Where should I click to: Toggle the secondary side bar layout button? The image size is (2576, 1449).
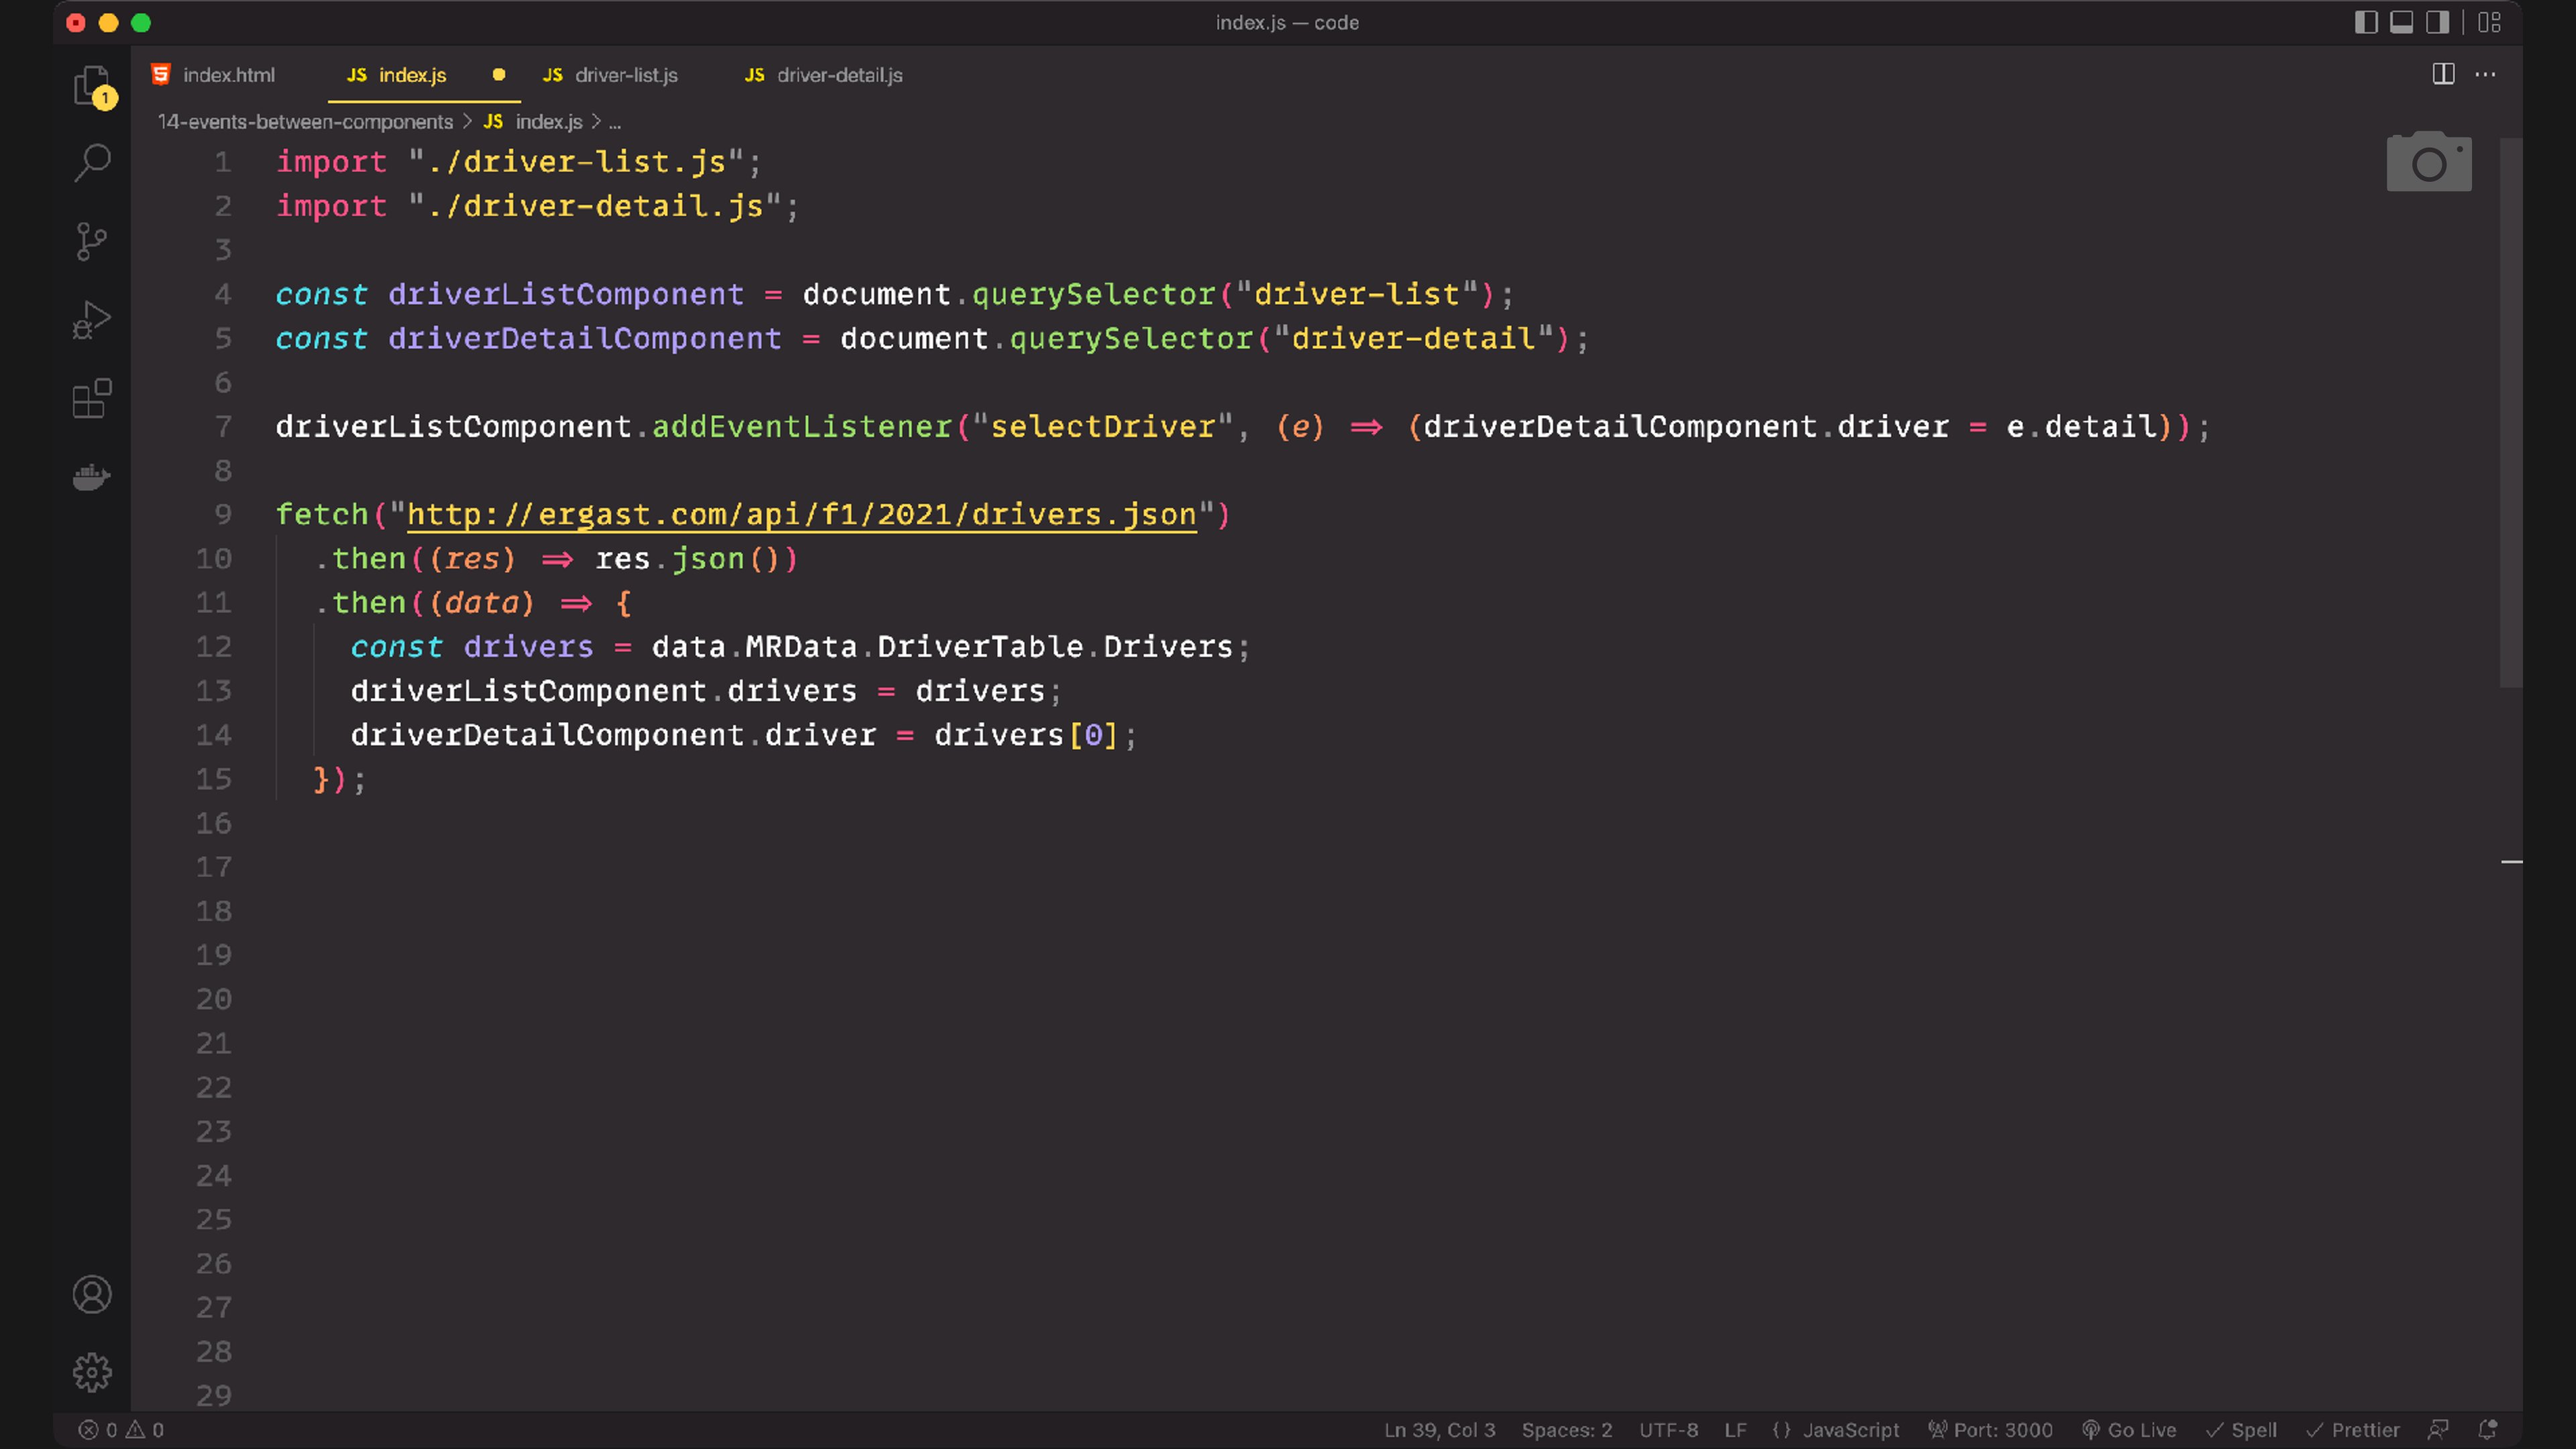[x=2437, y=22]
